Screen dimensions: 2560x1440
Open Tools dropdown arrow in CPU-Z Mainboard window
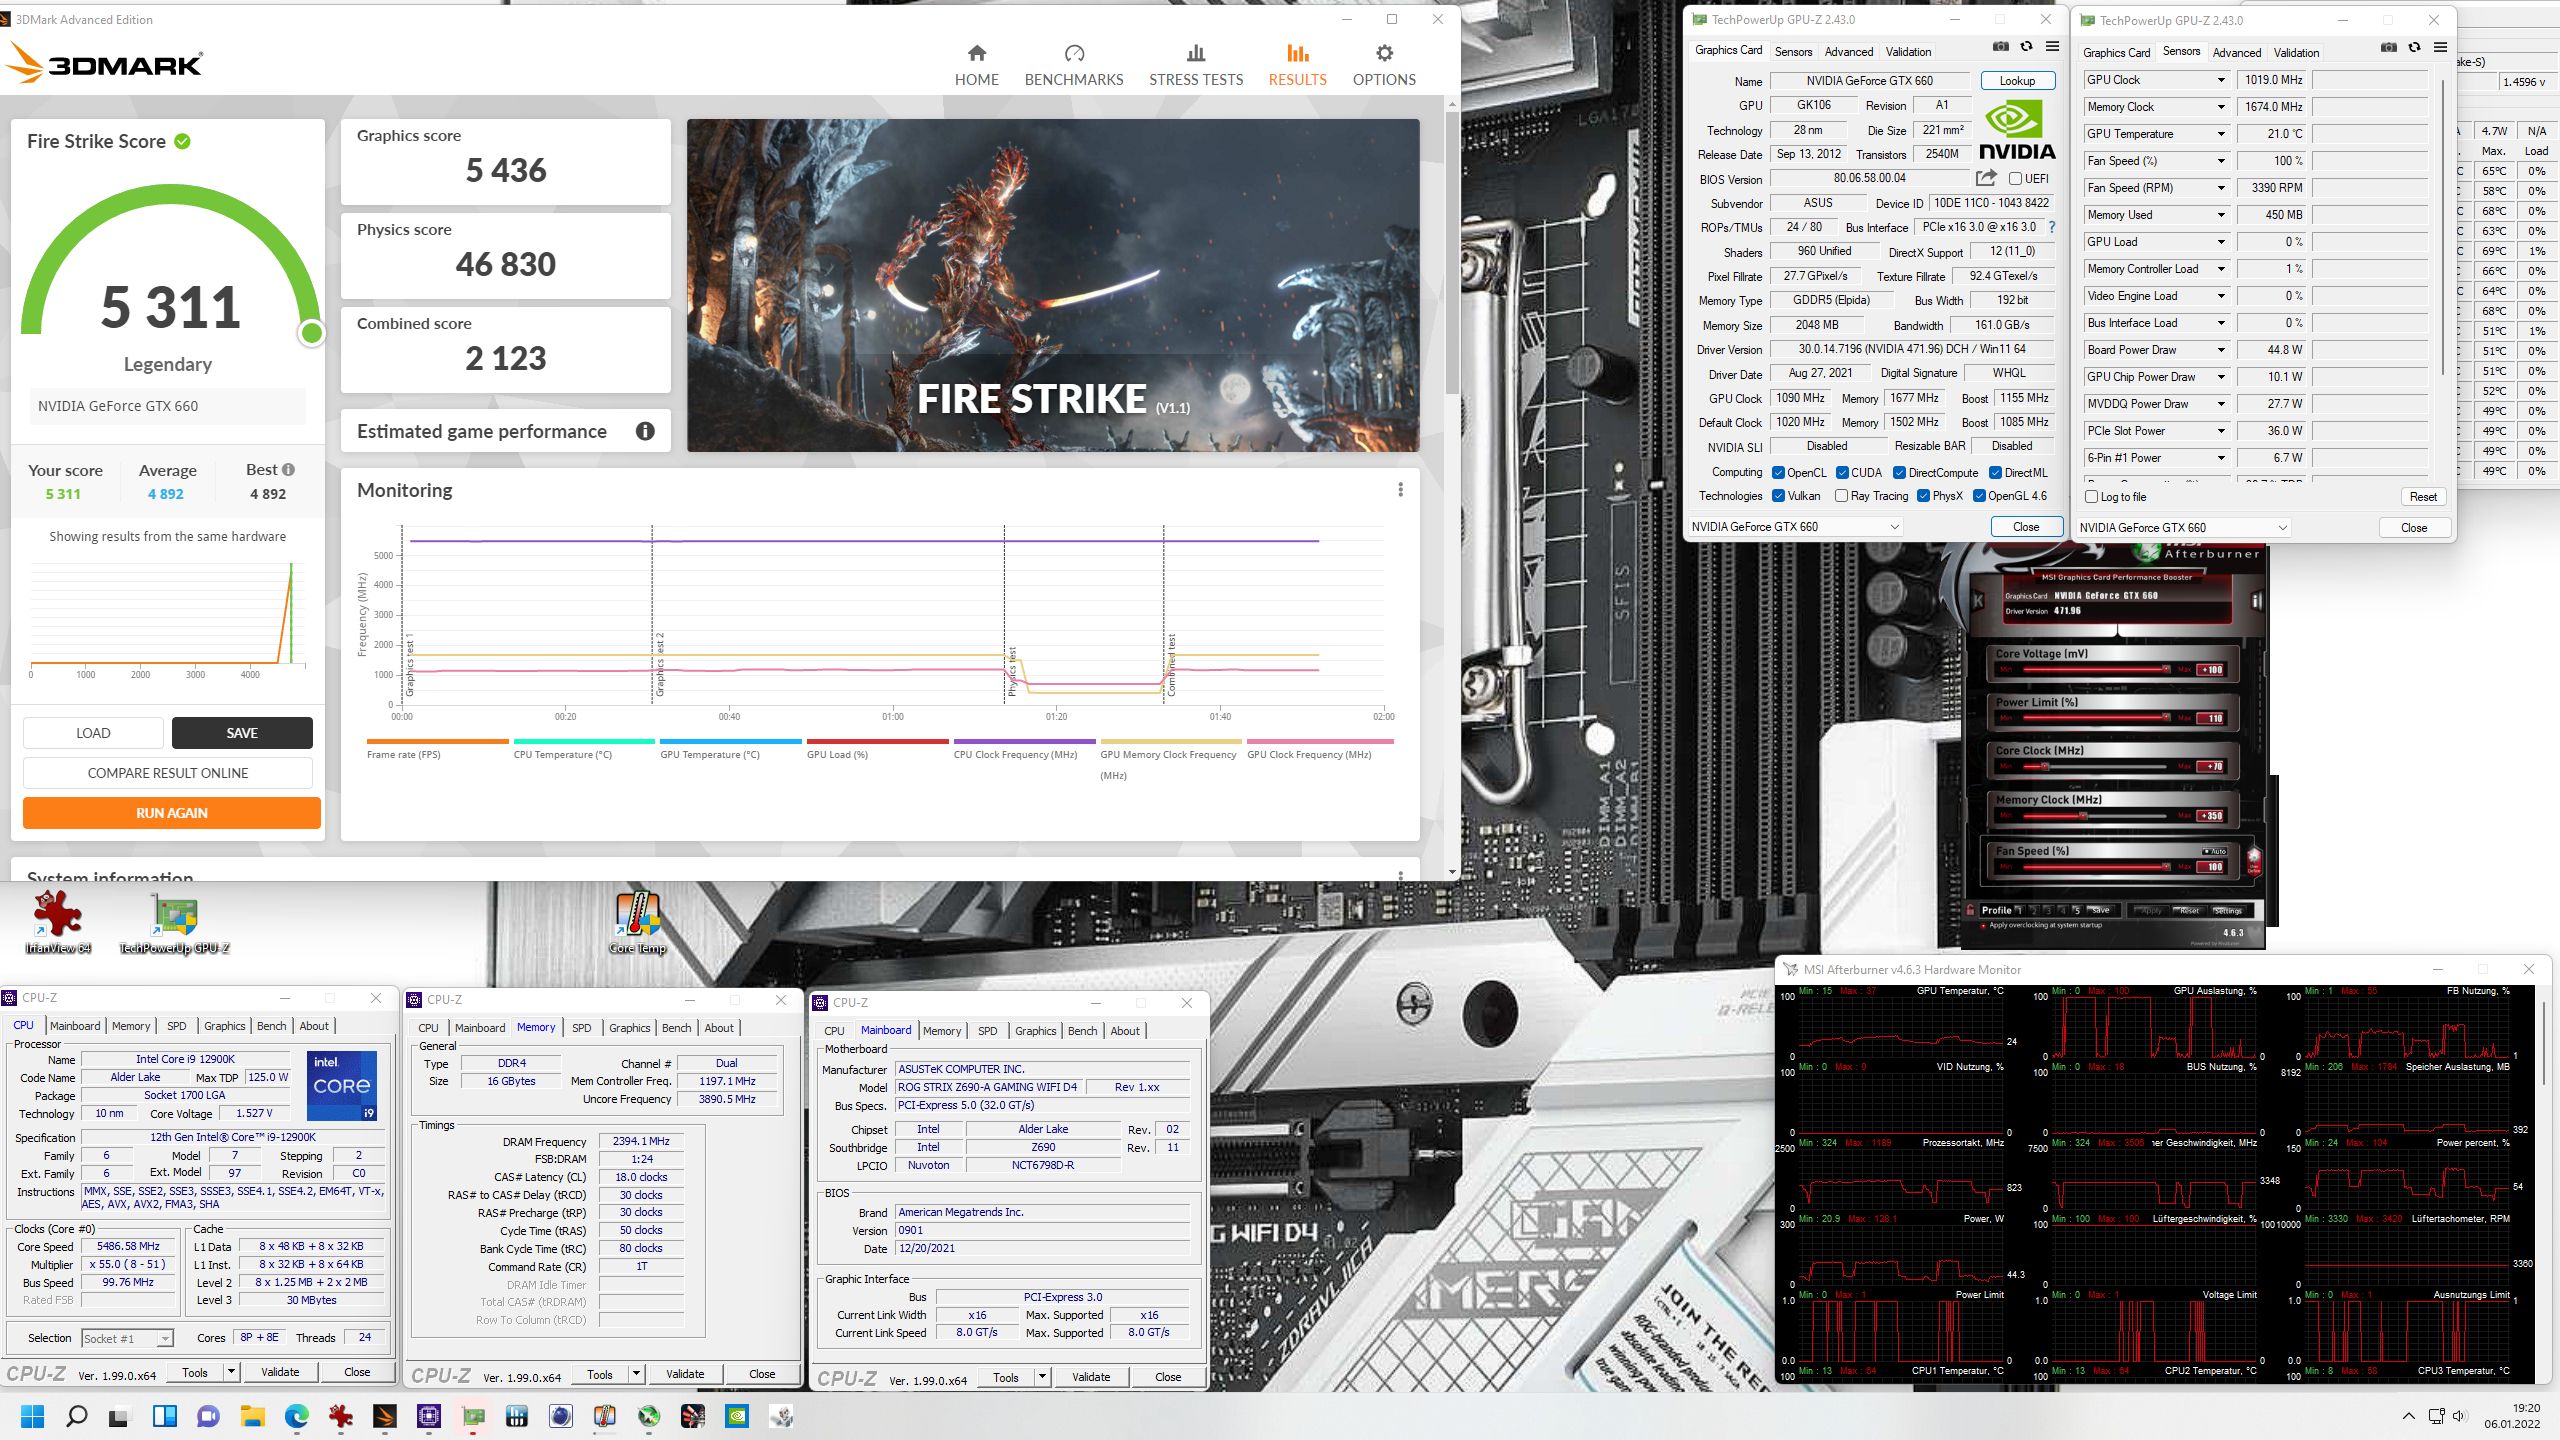(x=1042, y=1377)
